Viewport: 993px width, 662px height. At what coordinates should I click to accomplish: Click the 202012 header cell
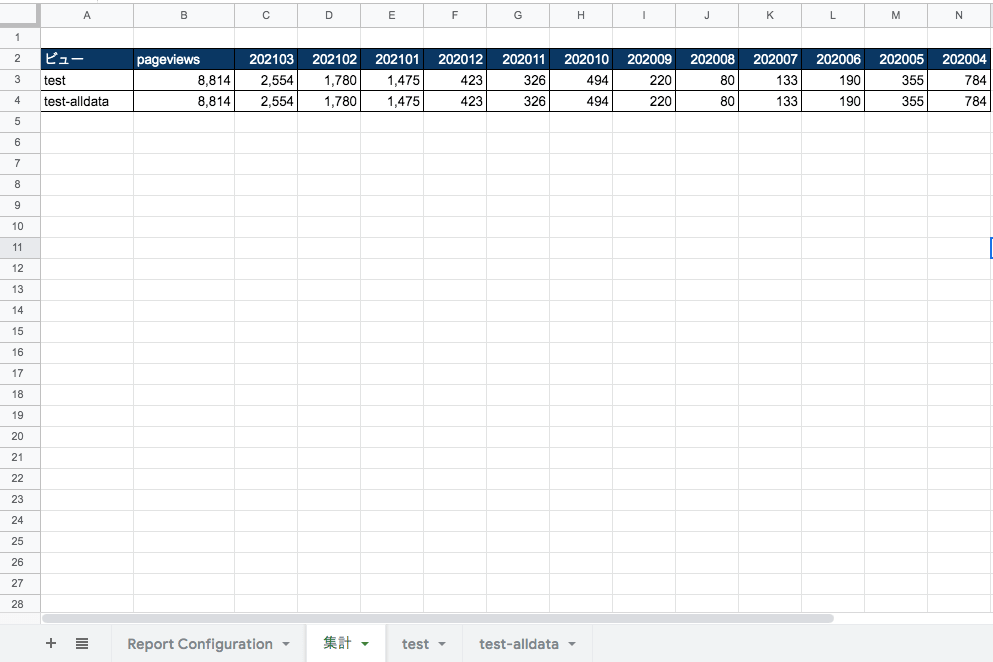(455, 59)
